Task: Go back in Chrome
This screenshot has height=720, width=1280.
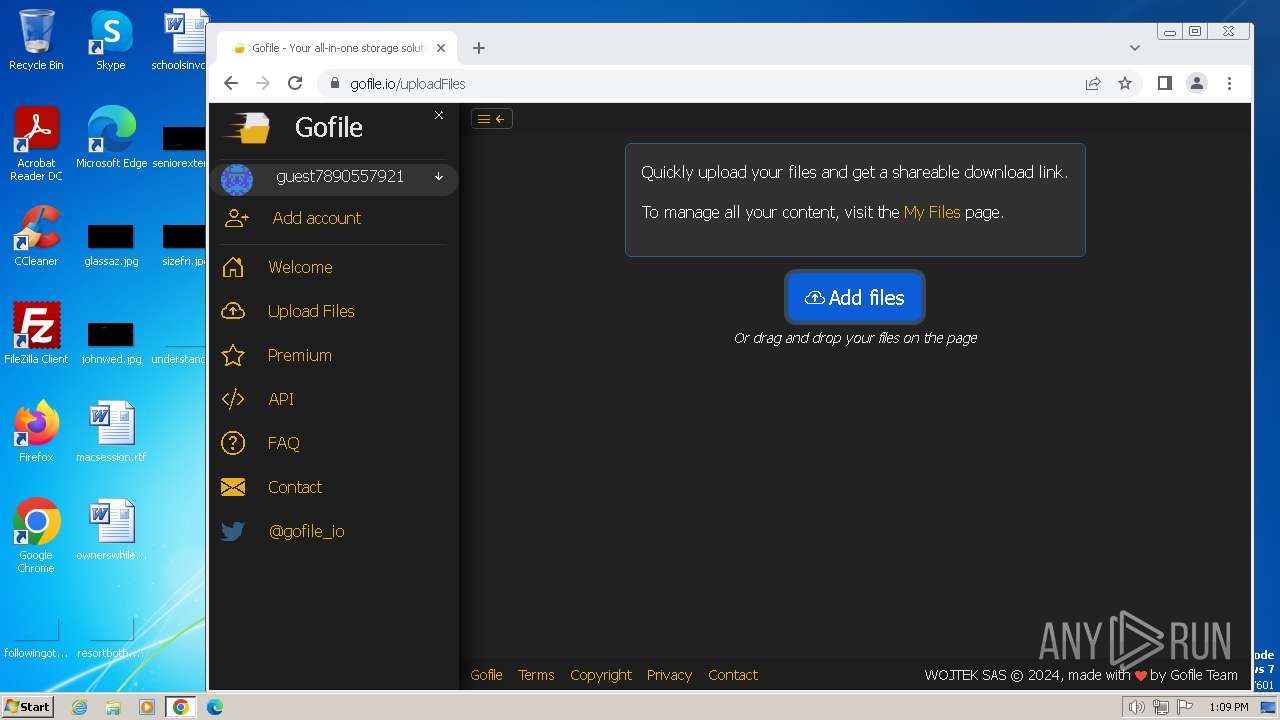Action: tap(231, 84)
